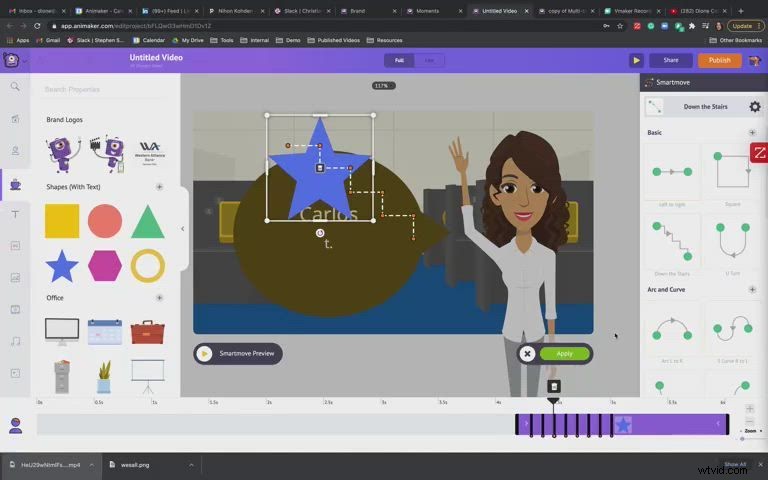
Task: Switch to the Brand browser tab
Action: click(368, 11)
